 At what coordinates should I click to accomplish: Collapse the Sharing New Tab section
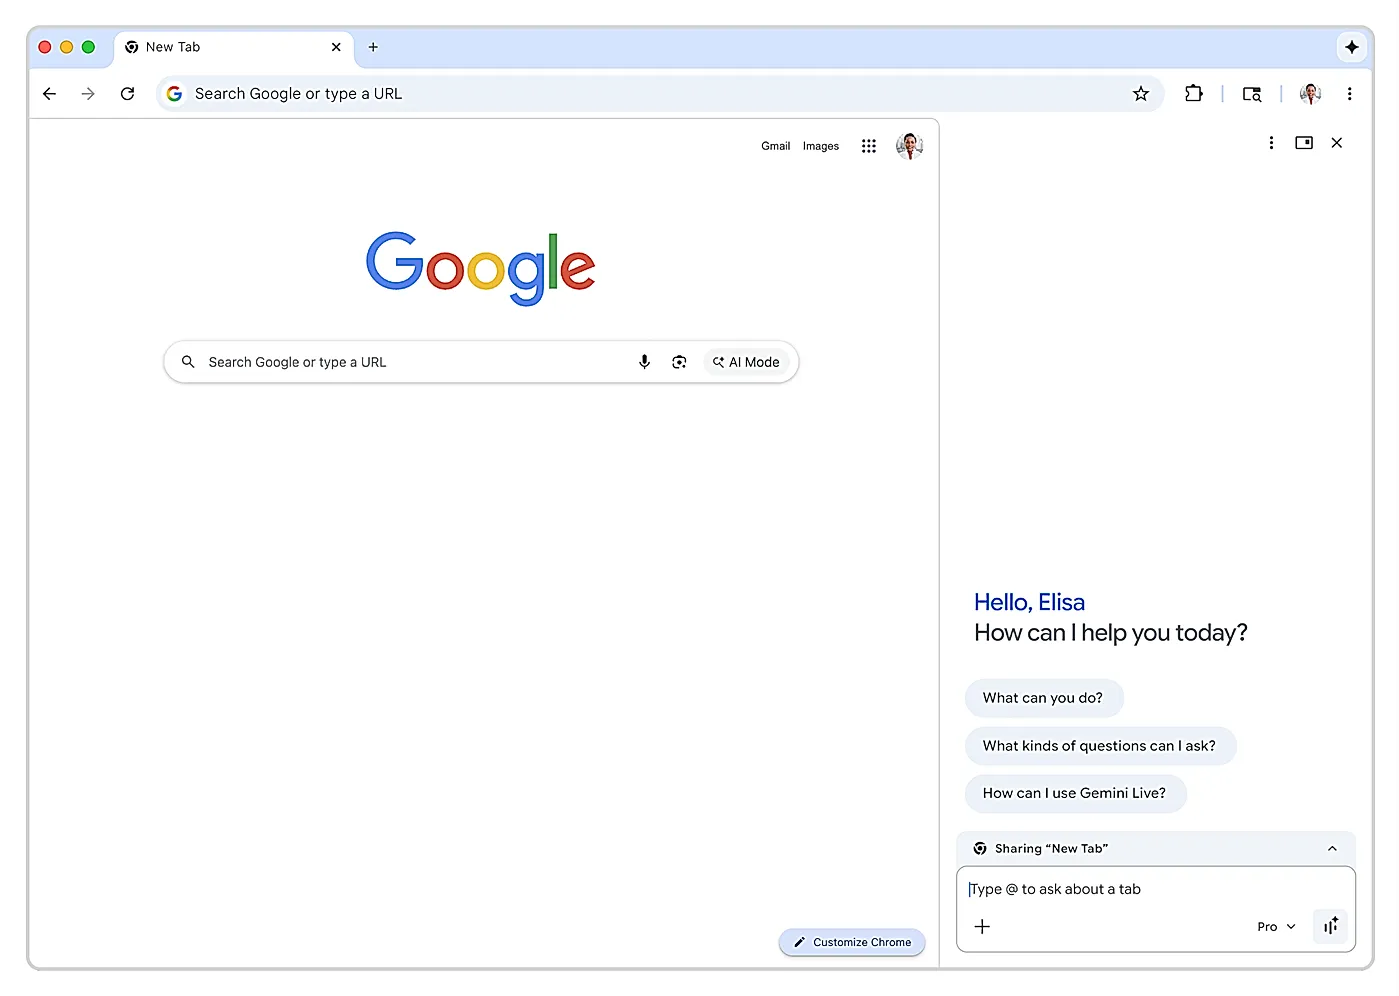pyautogui.click(x=1332, y=848)
